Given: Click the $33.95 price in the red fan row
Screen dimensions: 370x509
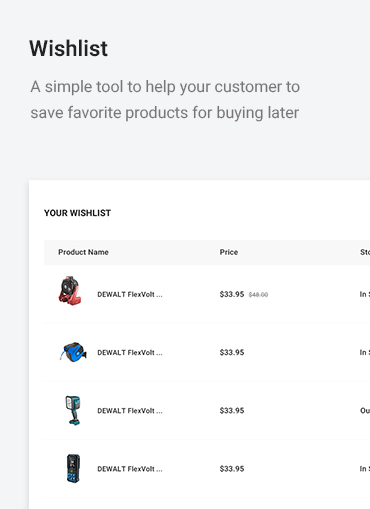Looking at the screenshot, I should 232,294.
